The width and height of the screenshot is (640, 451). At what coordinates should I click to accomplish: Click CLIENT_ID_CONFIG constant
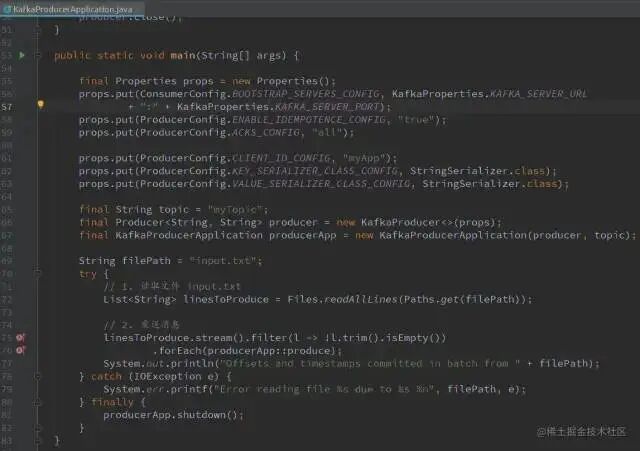tap(281, 158)
